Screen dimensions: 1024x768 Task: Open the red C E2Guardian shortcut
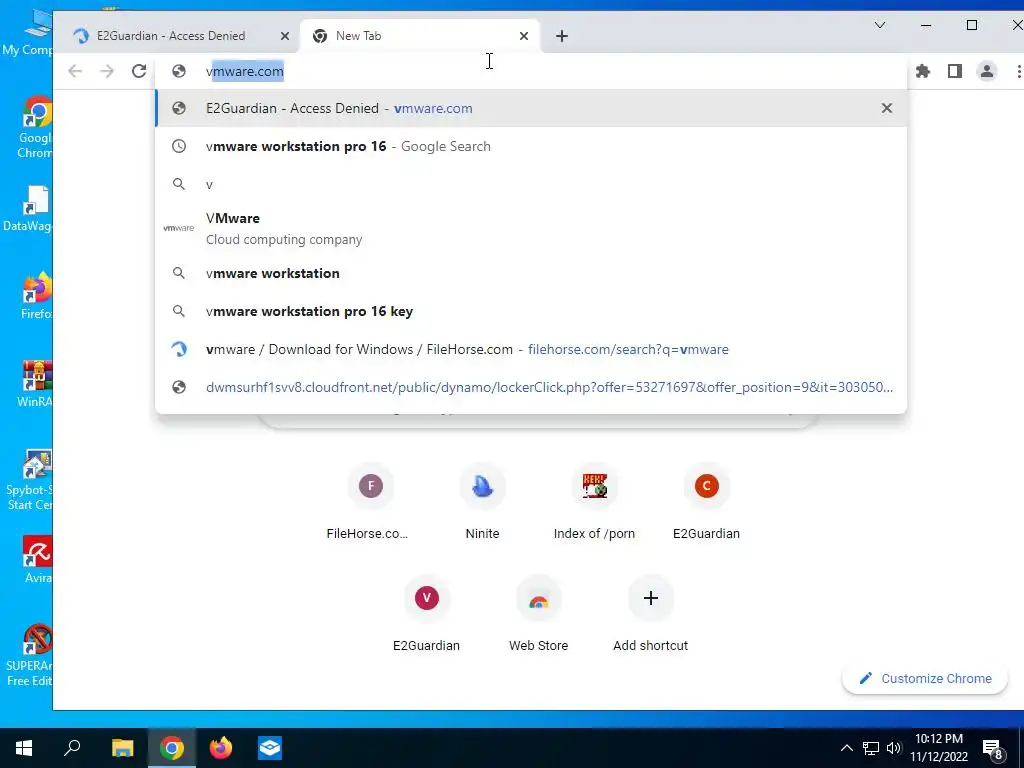[x=707, y=502]
